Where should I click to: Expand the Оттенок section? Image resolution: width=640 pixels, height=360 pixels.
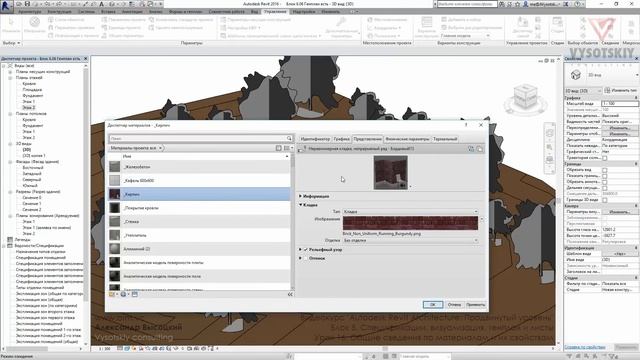301,258
